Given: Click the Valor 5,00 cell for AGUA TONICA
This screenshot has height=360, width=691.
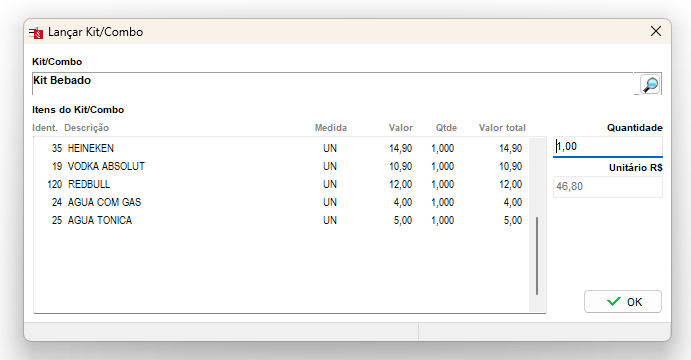Looking at the screenshot, I should (403, 221).
